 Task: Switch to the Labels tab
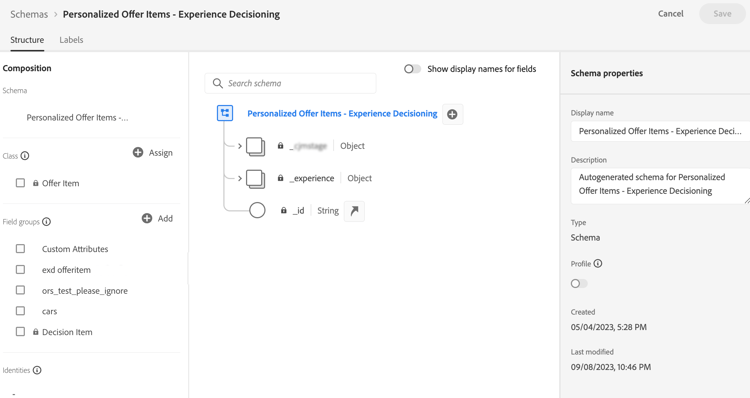point(71,40)
